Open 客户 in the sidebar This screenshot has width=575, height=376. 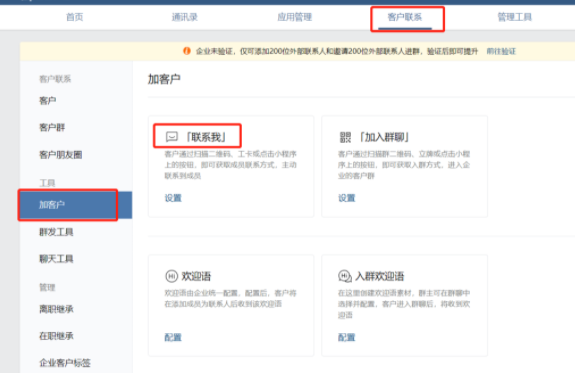click(x=48, y=101)
